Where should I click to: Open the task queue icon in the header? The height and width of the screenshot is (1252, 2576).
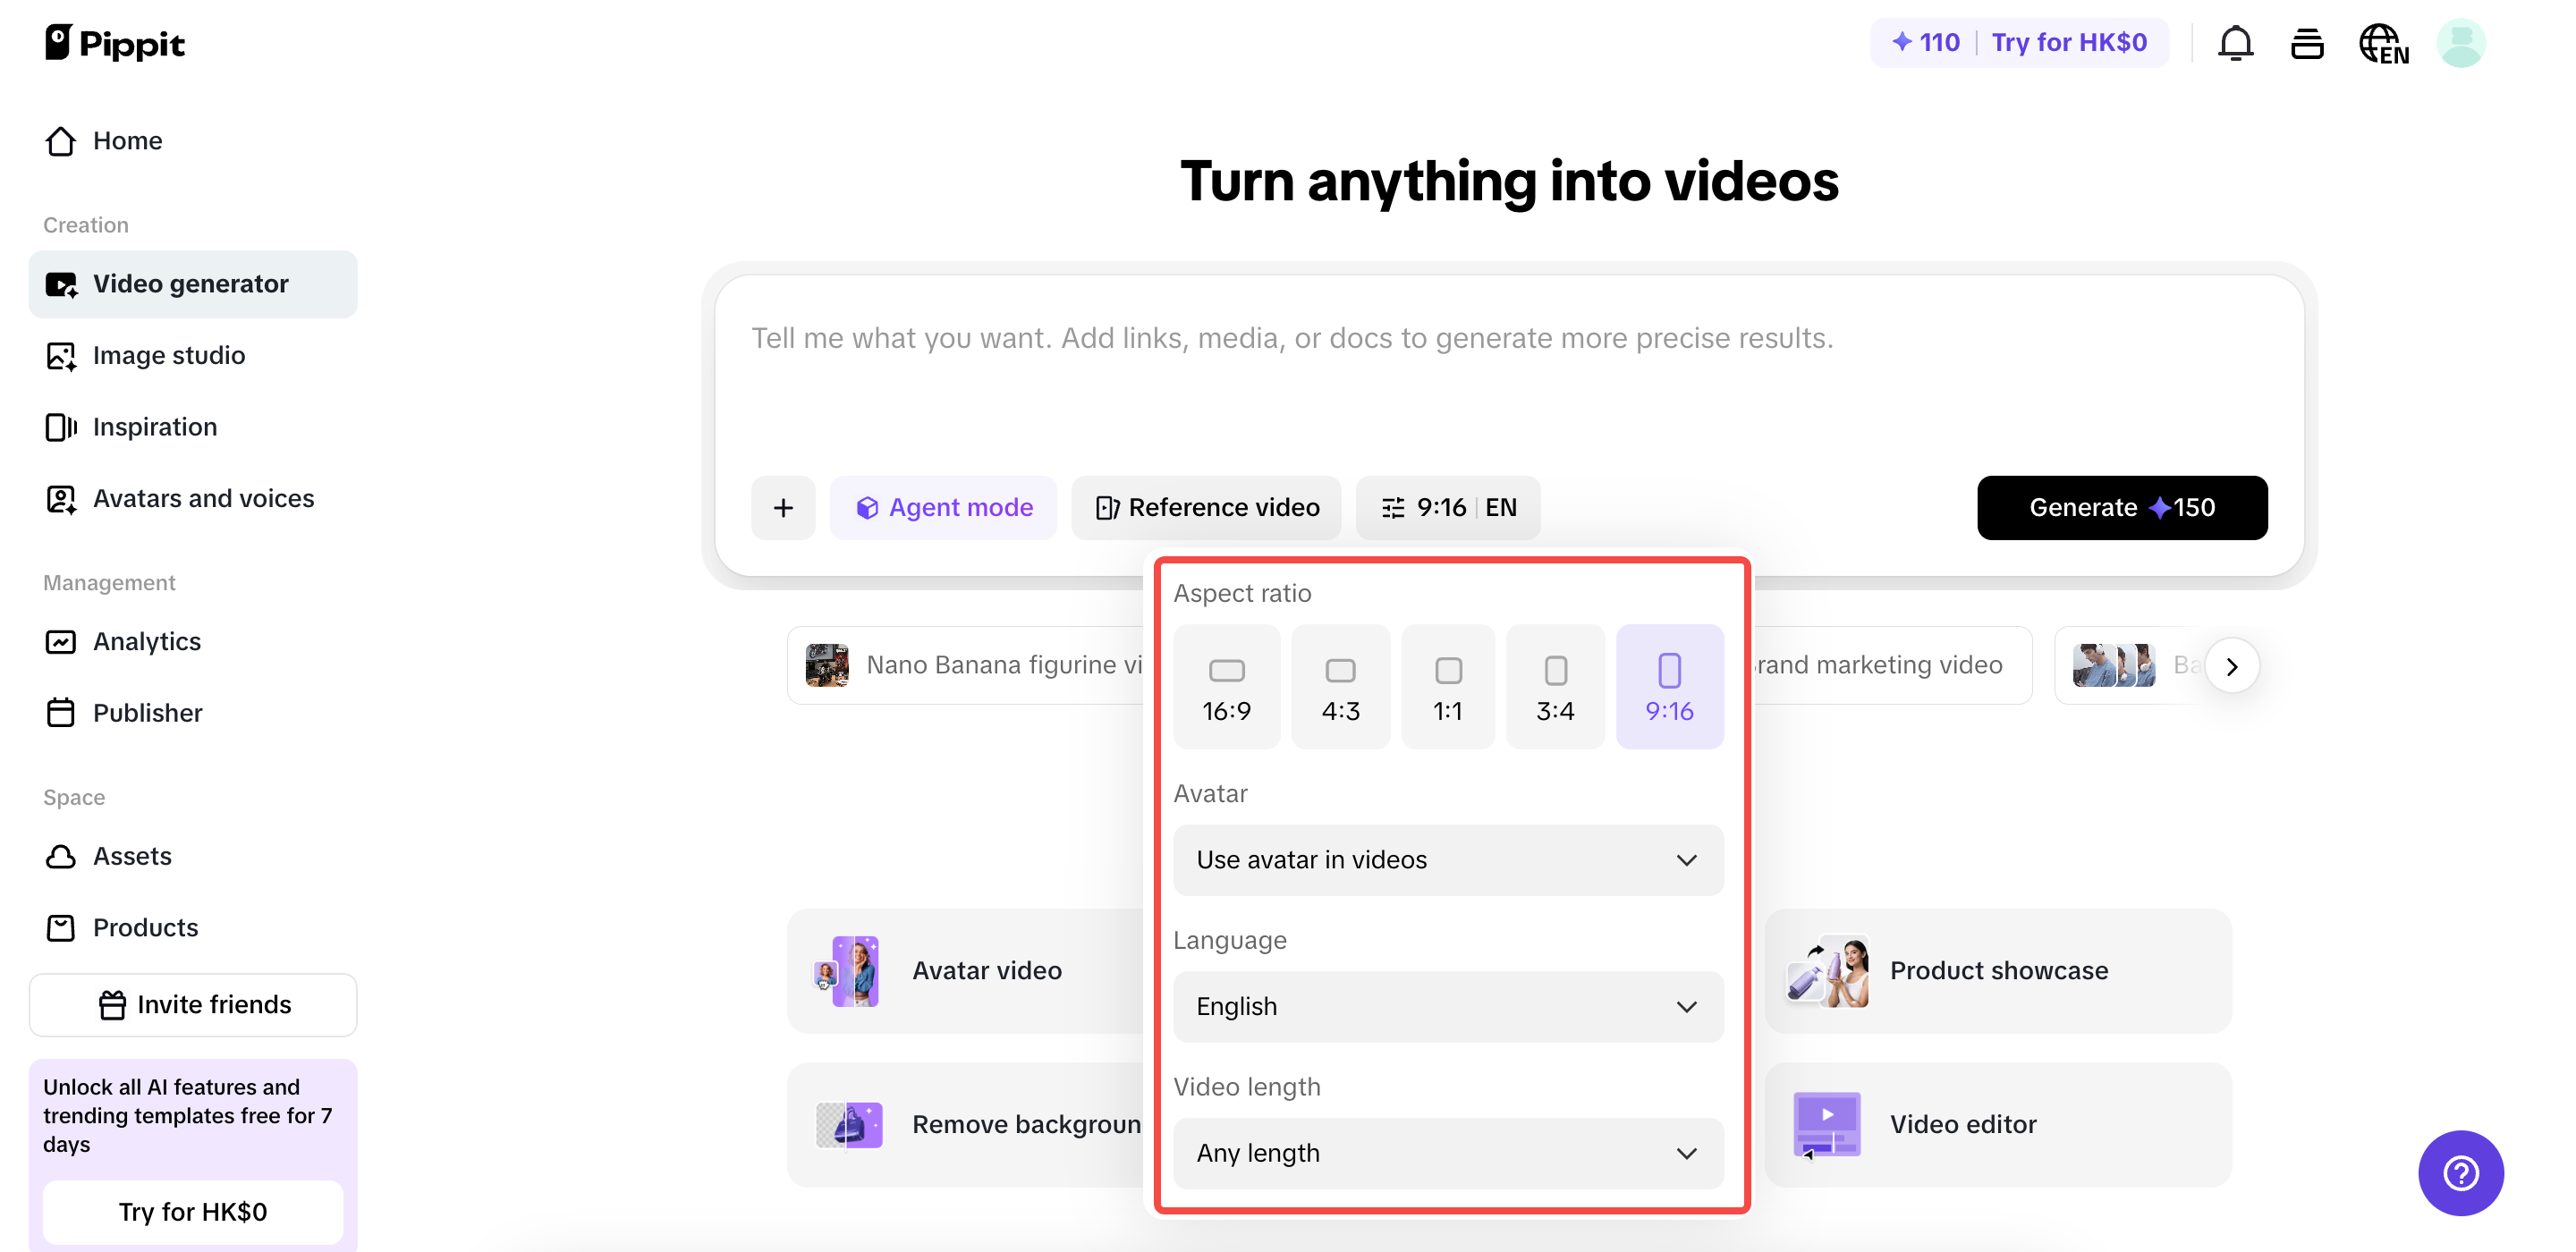pyautogui.click(x=2307, y=42)
